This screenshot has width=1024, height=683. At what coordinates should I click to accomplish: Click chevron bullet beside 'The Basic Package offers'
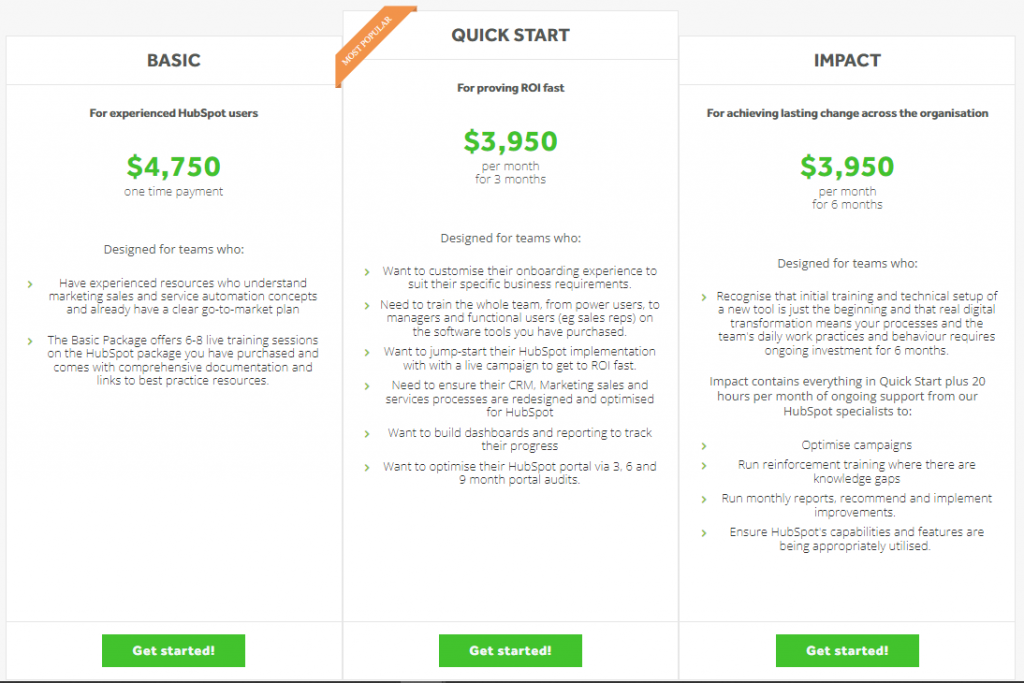point(30,341)
